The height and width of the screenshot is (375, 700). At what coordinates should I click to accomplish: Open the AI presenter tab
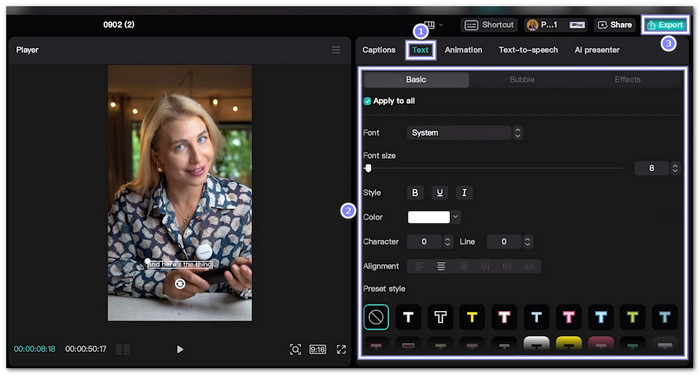[x=597, y=50]
